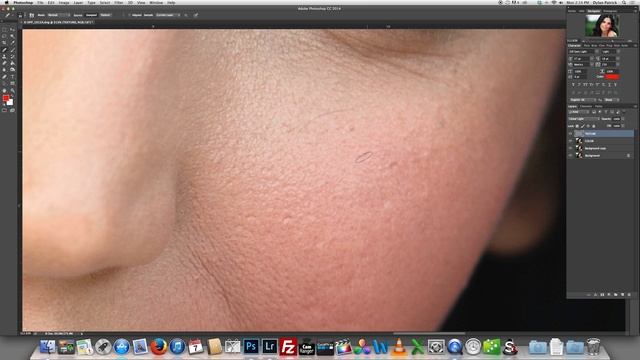Image resolution: width=640 pixels, height=360 pixels.
Task: Click the trash icon in Layers panel
Action: point(629,294)
